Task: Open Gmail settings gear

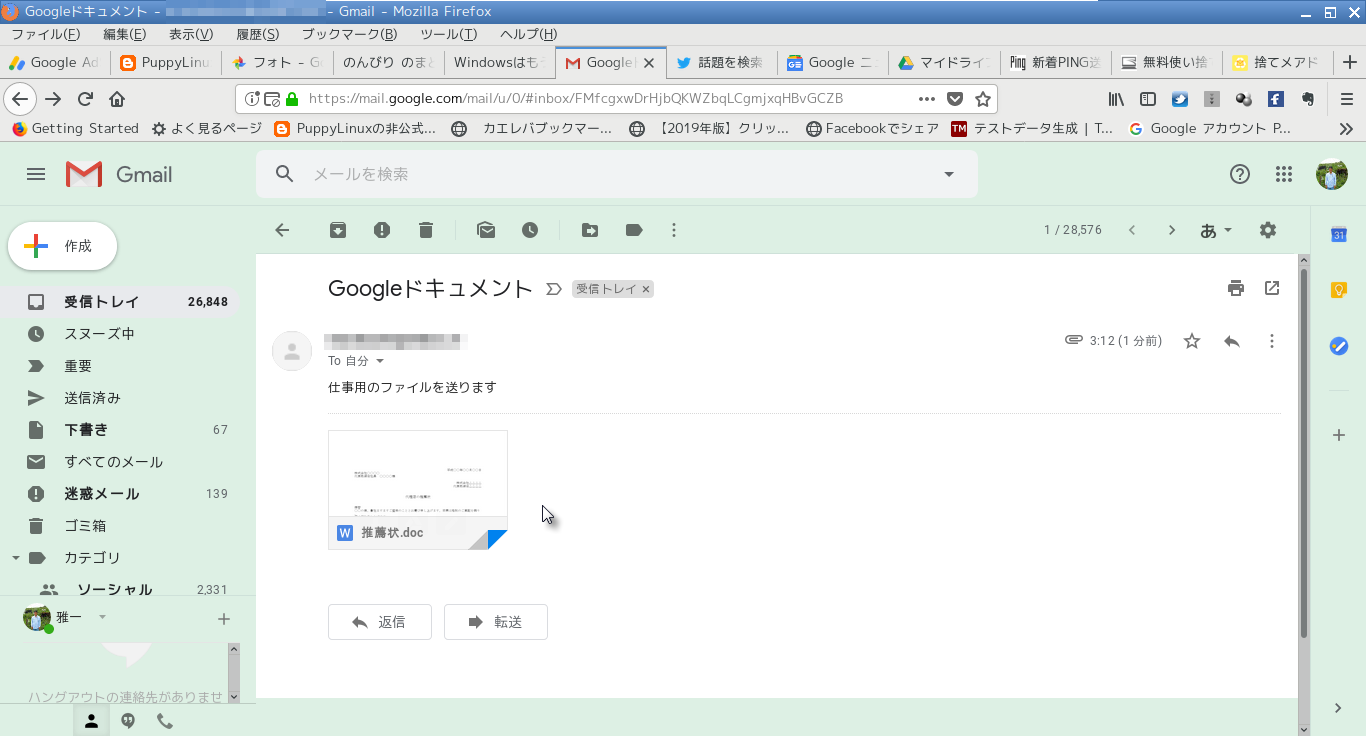Action: coord(1268,230)
